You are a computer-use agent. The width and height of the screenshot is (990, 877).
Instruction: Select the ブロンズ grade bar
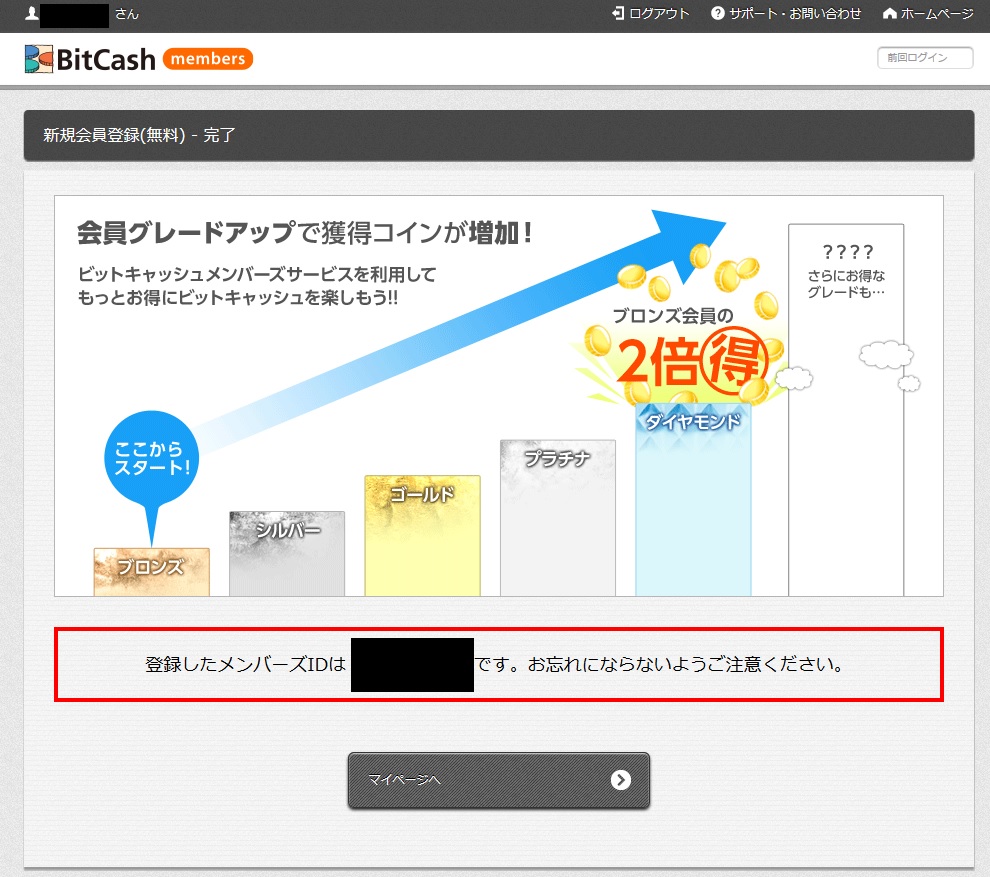pos(151,572)
